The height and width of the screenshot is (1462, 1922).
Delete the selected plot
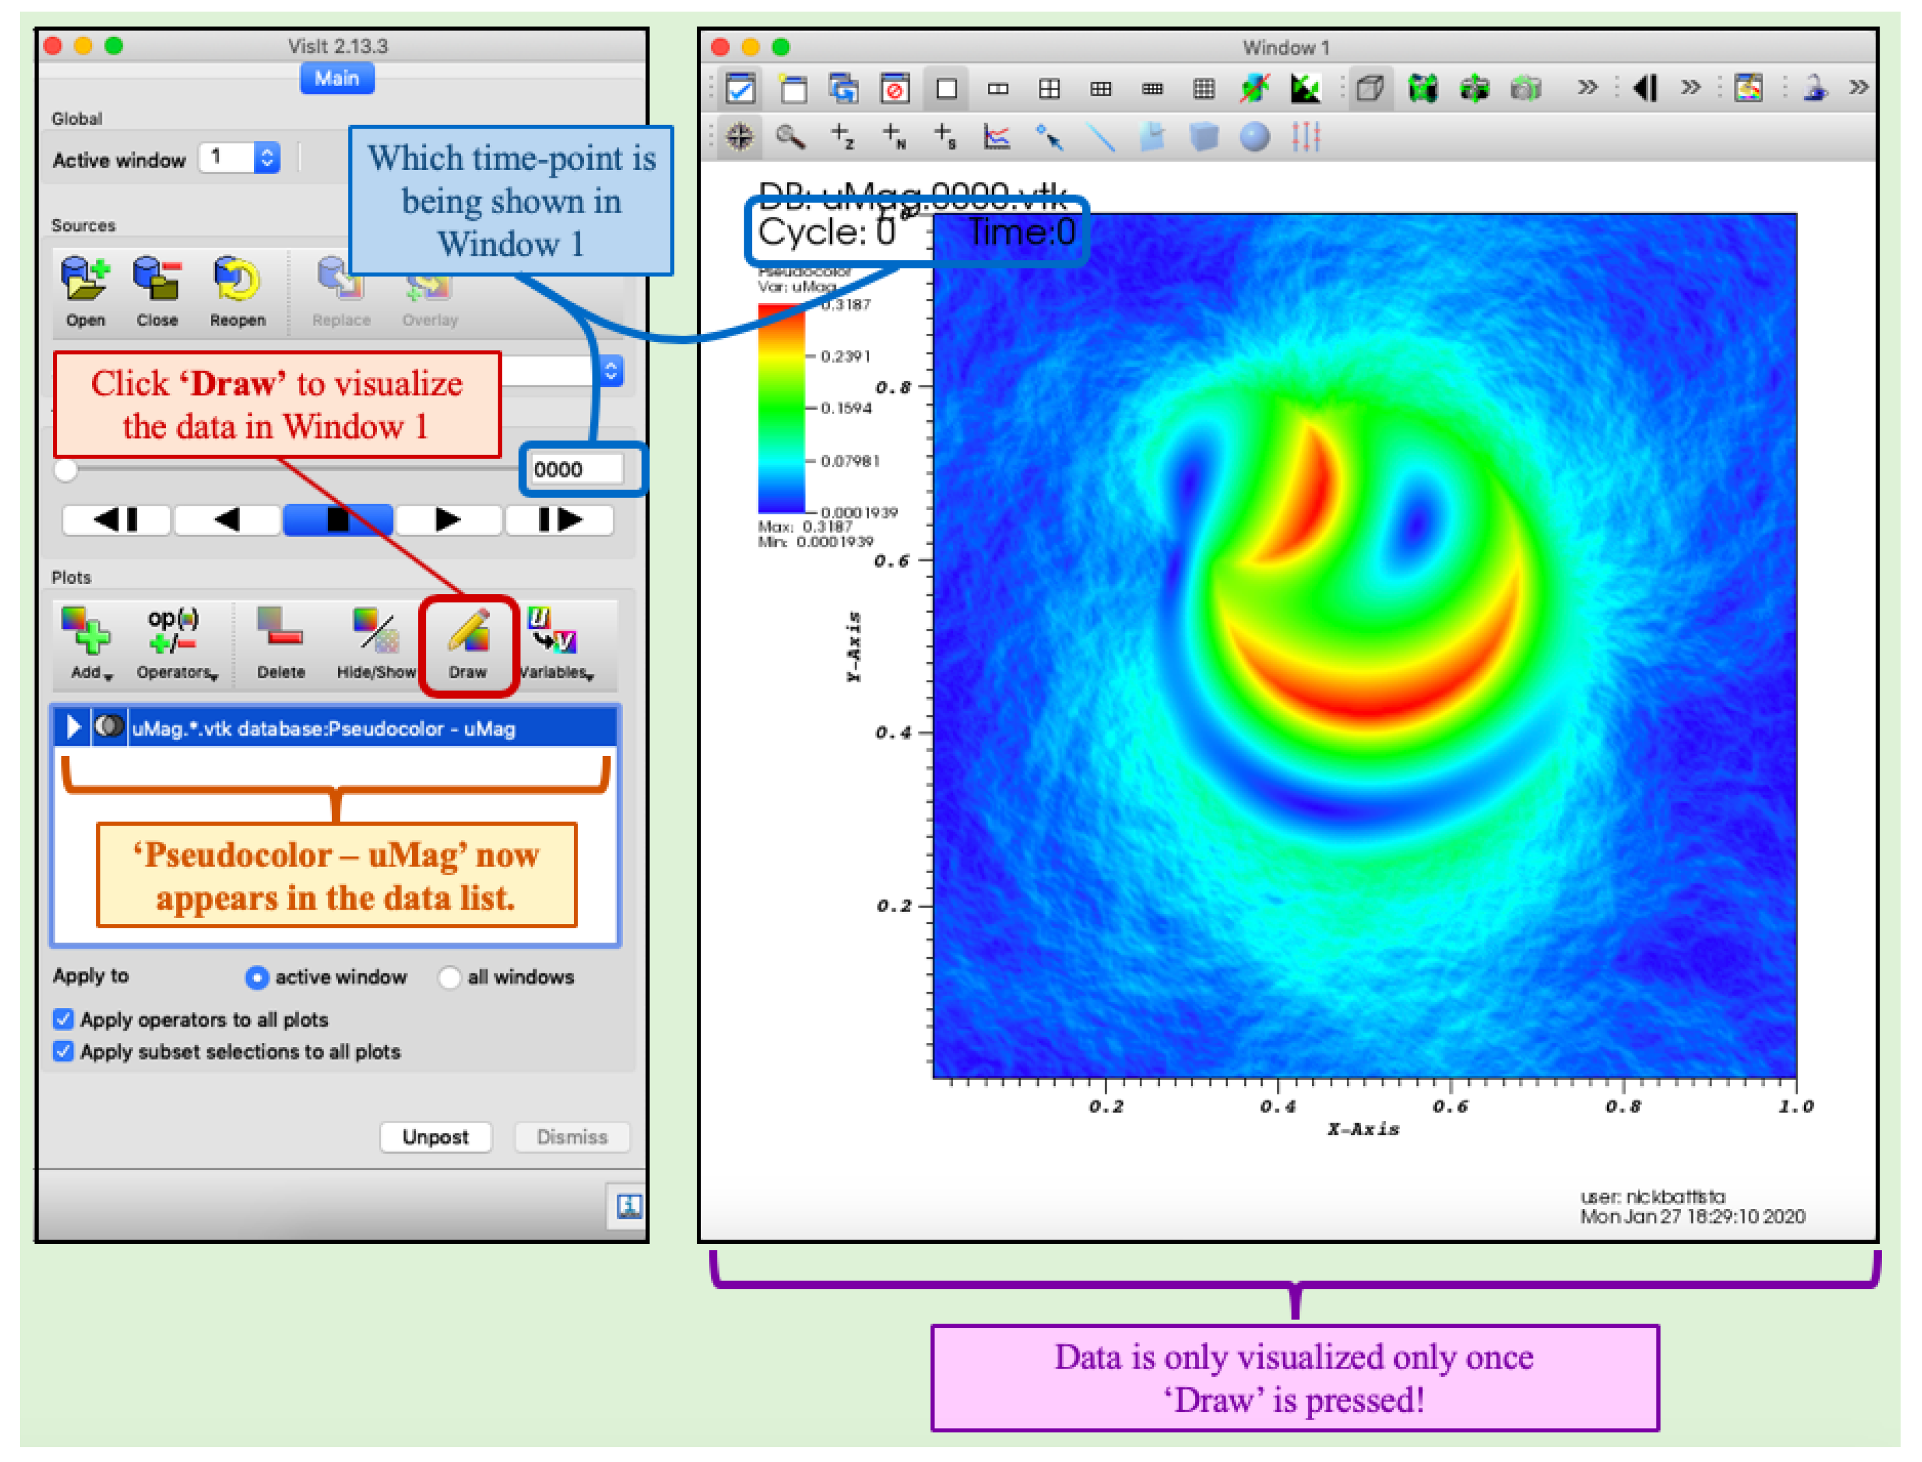click(280, 643)
